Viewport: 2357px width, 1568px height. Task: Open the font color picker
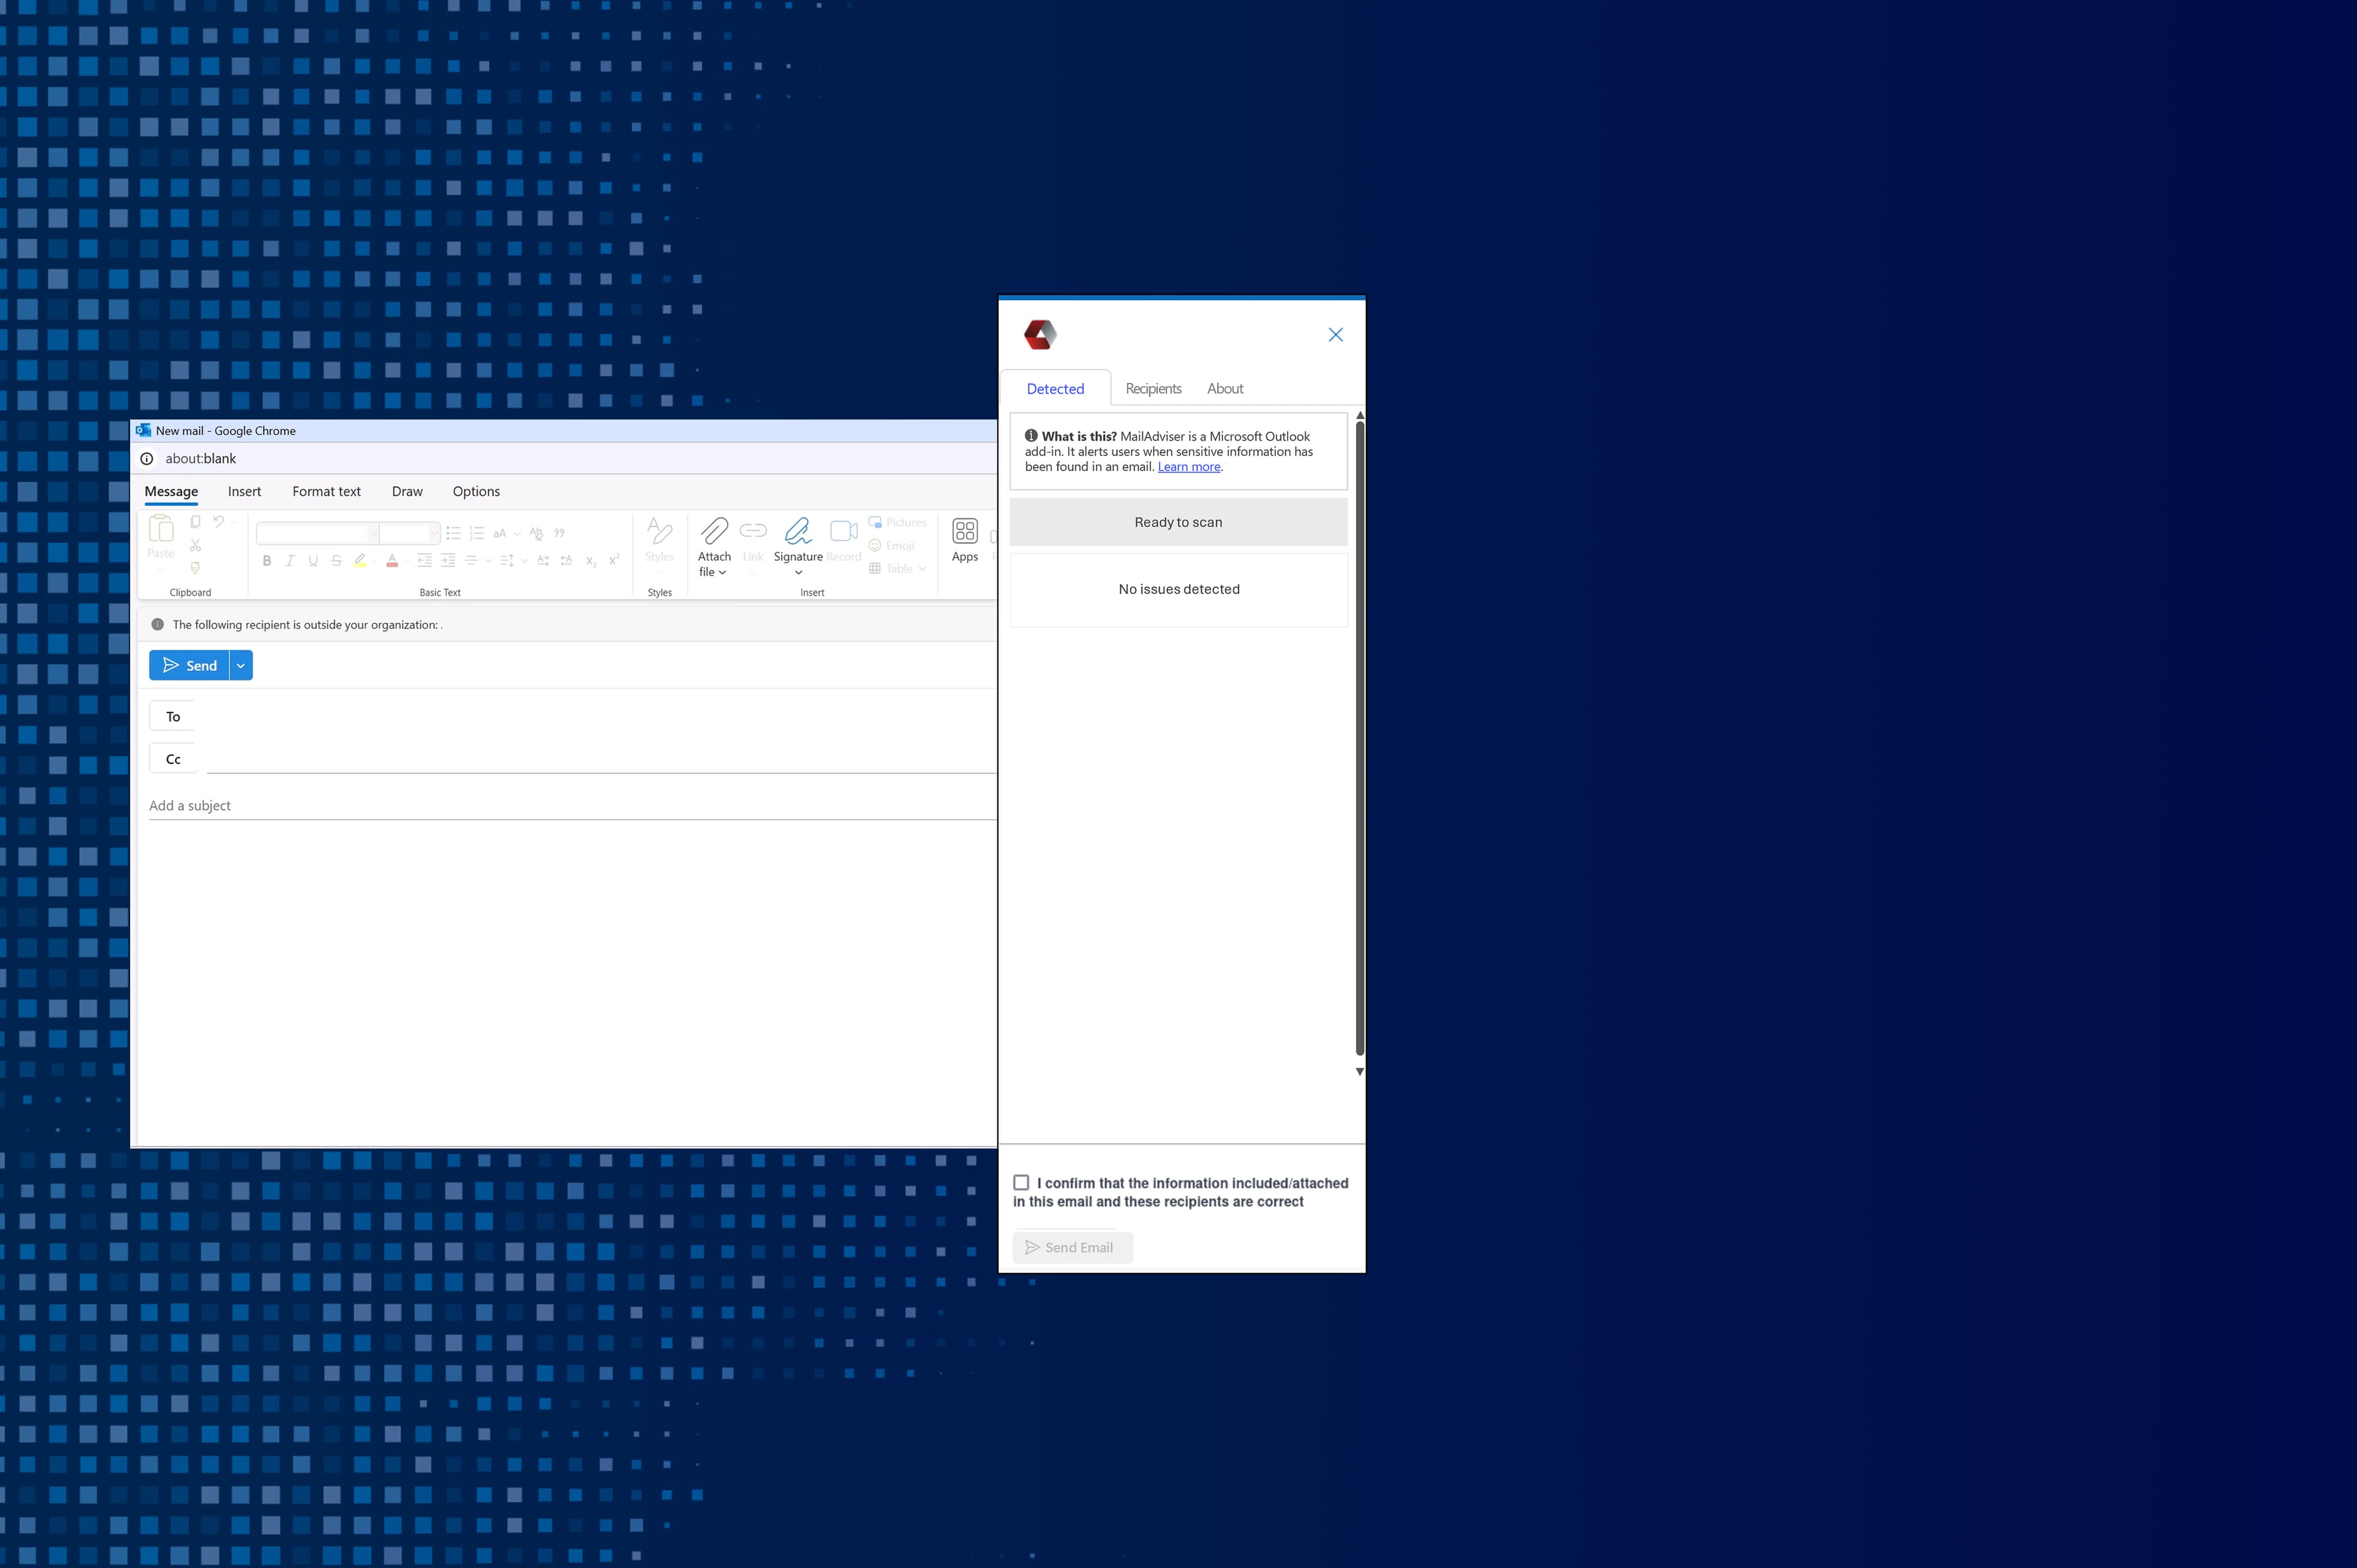coord(391,560)
